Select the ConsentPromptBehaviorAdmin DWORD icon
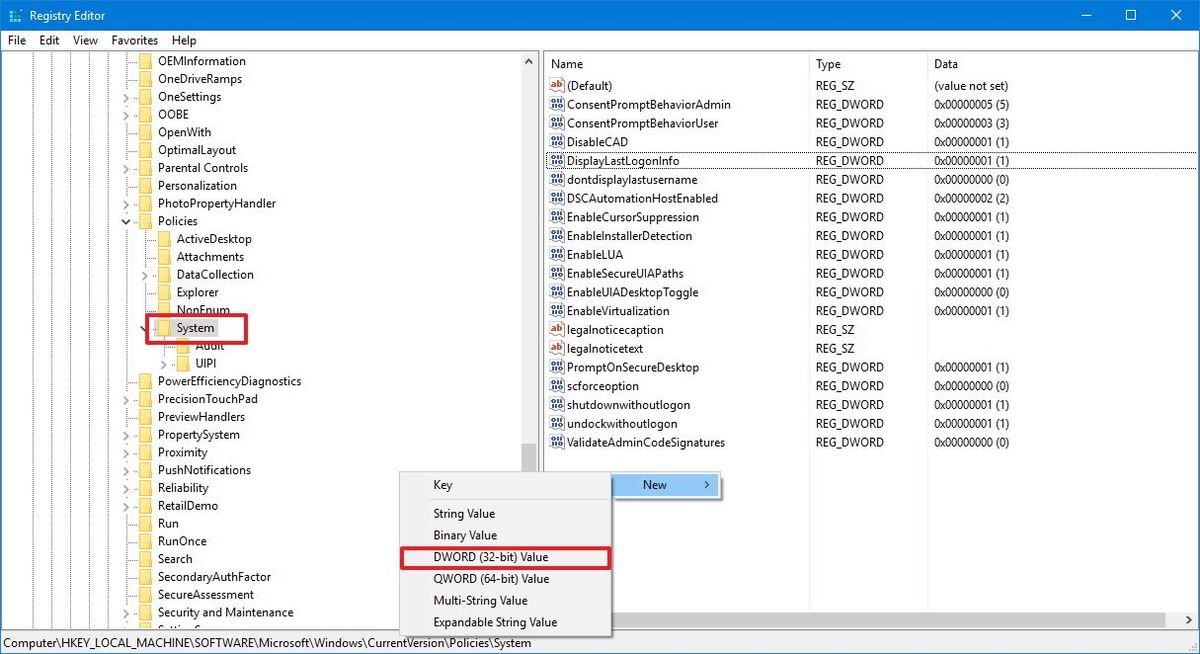 [557, 104]
